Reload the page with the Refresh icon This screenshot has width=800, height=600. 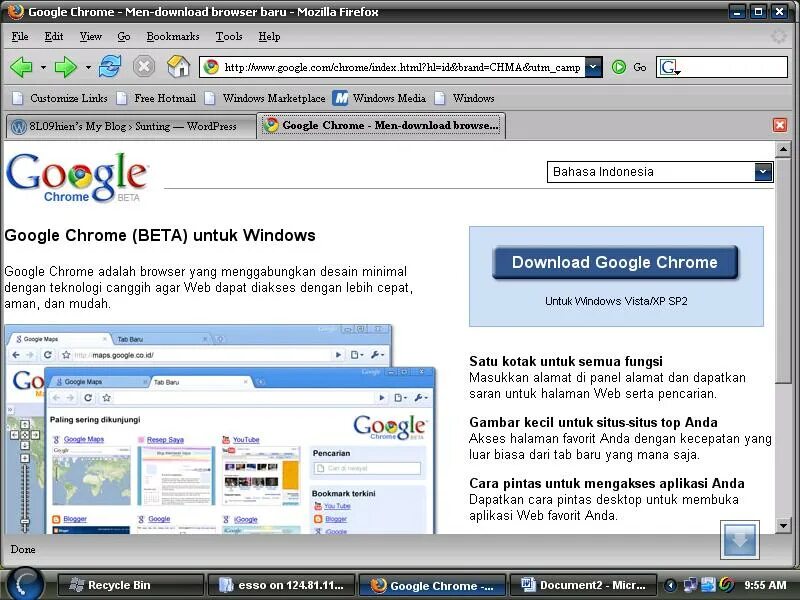coord(110,66)
